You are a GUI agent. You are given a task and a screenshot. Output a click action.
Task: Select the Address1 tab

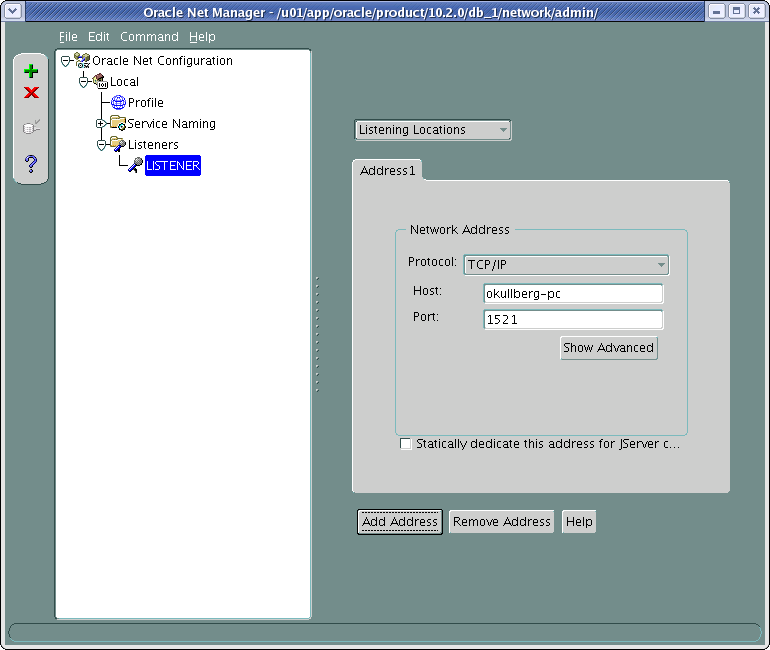tap(387, 170)
